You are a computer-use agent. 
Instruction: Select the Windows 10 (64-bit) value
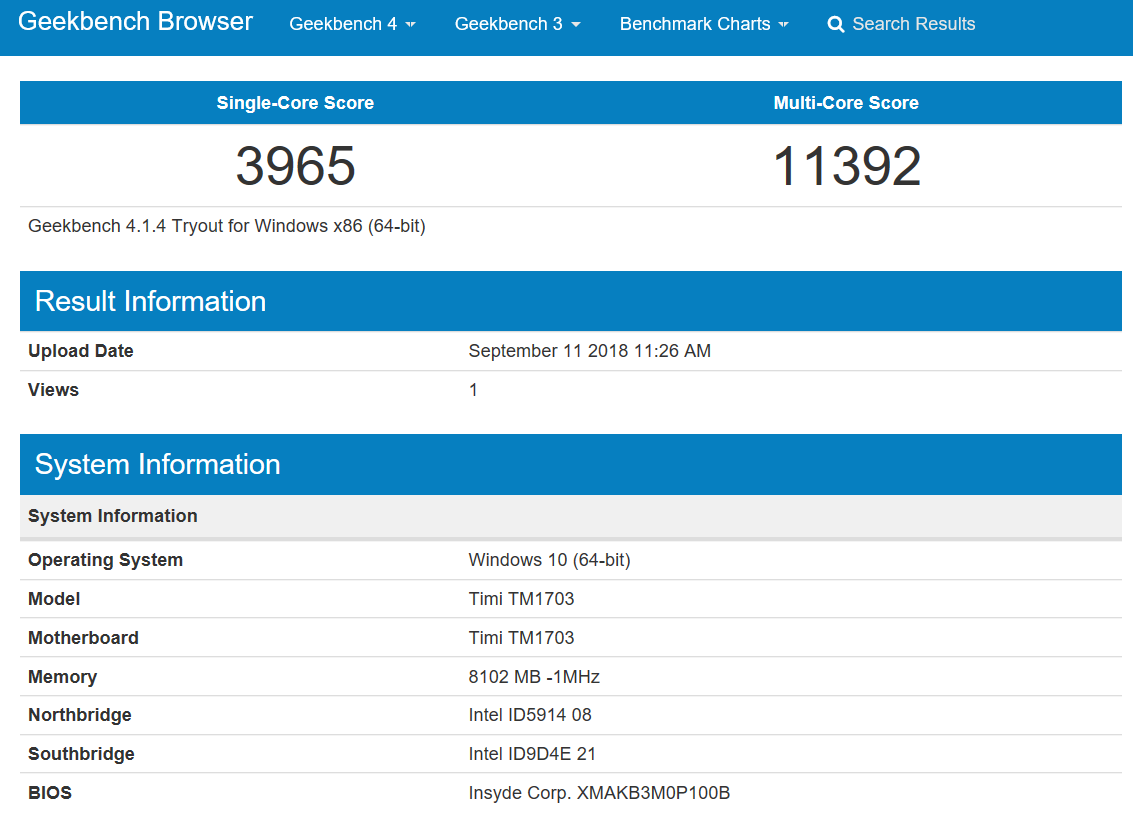tap(549, 560)
